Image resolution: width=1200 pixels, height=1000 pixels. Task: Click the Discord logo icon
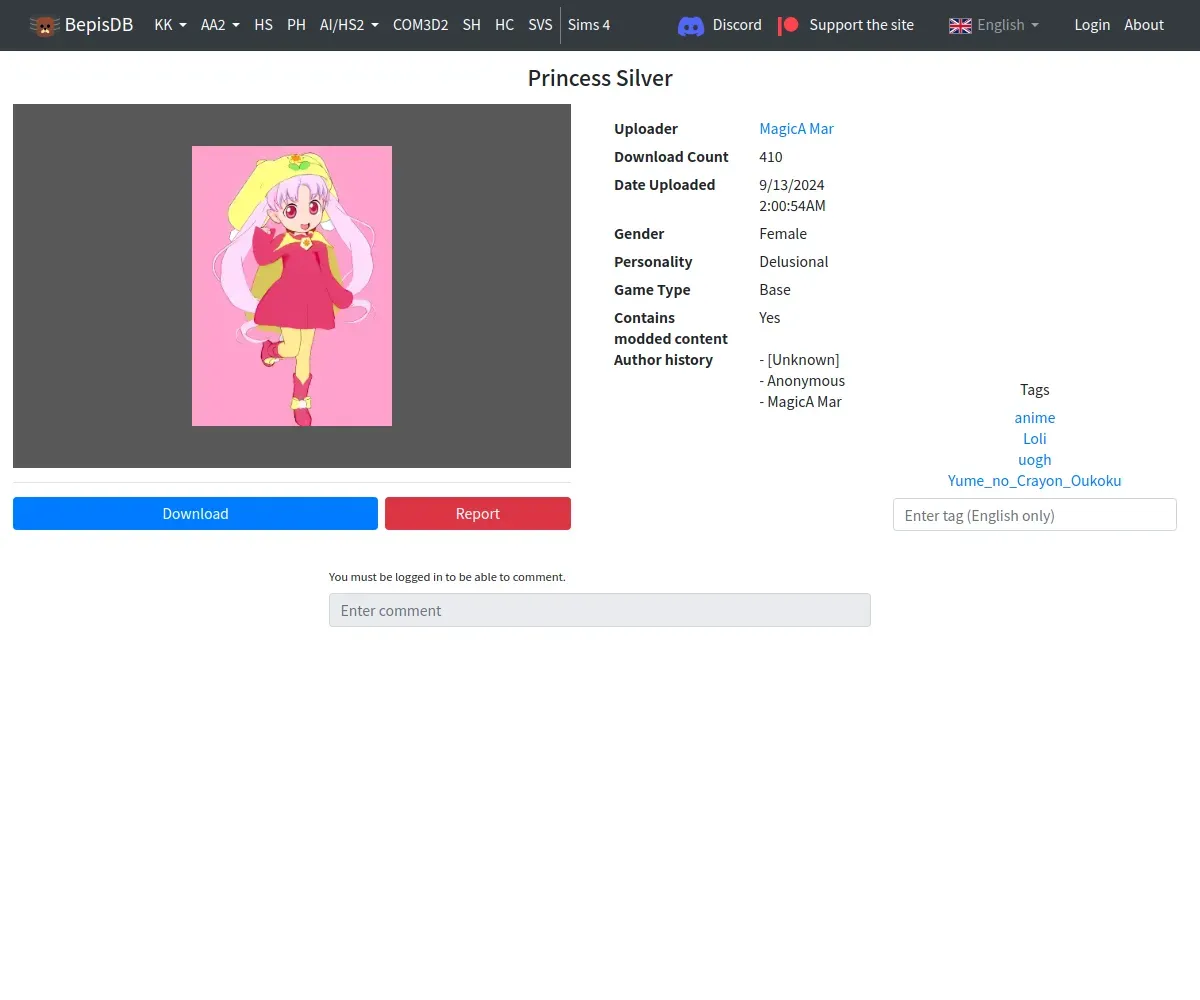tap(691, 25)
